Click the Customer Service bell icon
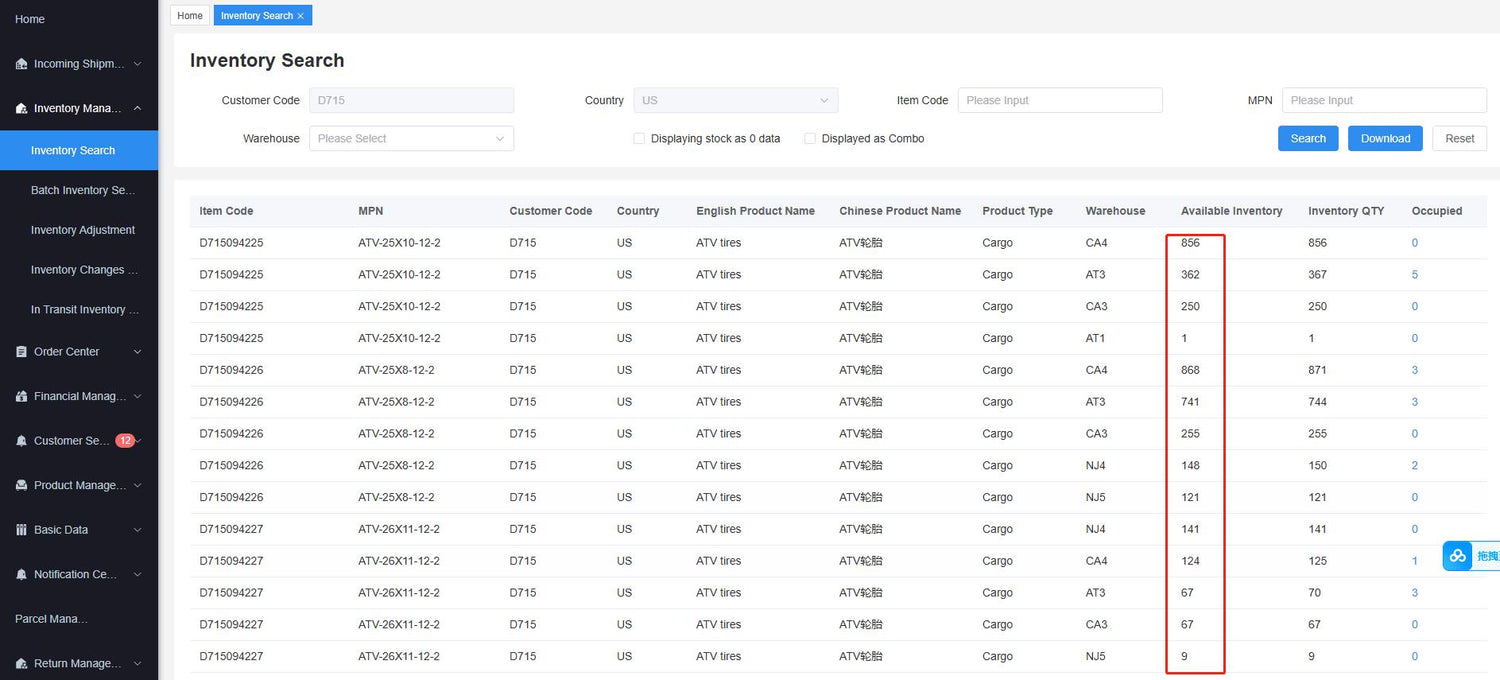 coord(22,441)
